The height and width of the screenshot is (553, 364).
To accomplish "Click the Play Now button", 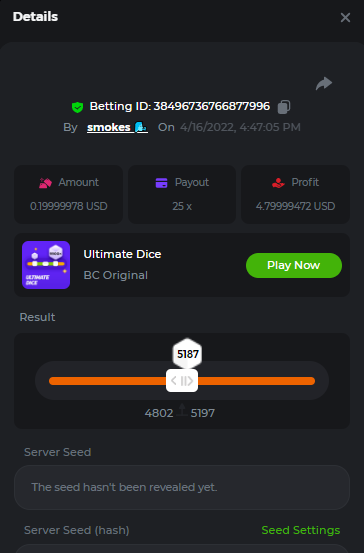I will [294, 265].
